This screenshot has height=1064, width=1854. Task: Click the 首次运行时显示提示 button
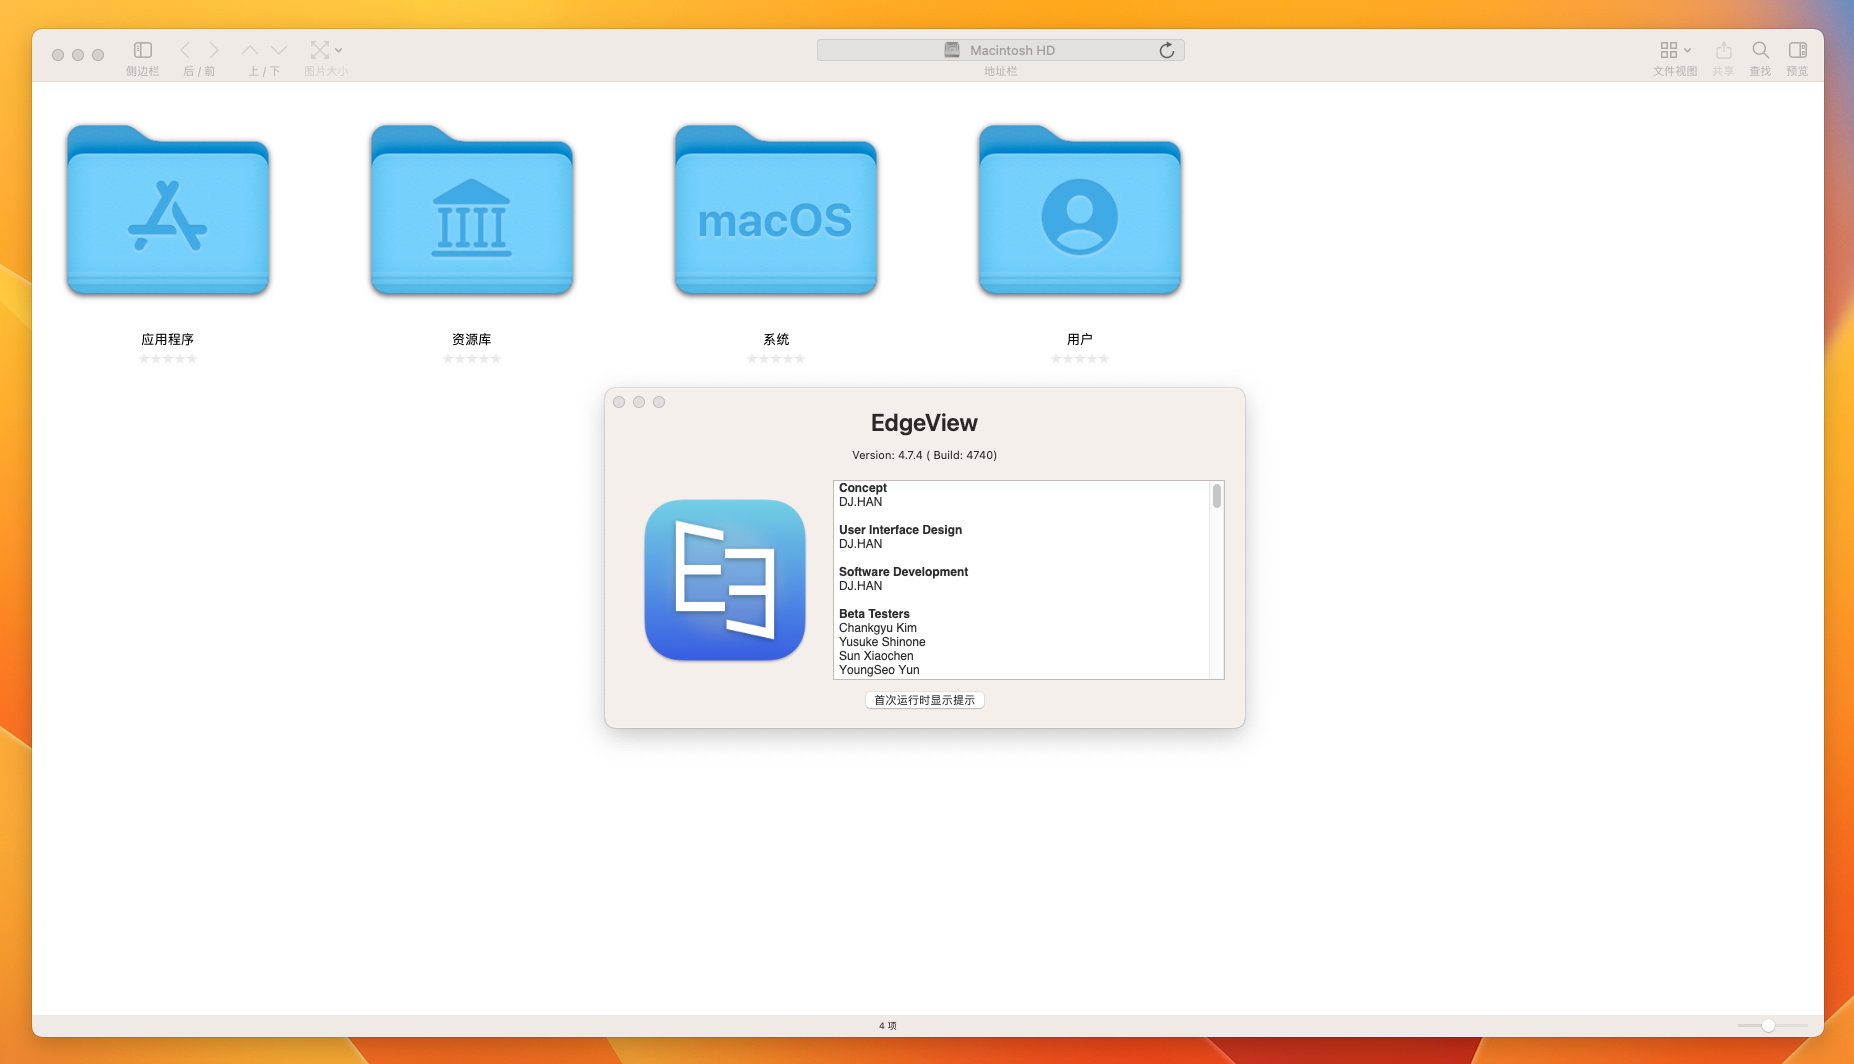[x=925, y=700]
